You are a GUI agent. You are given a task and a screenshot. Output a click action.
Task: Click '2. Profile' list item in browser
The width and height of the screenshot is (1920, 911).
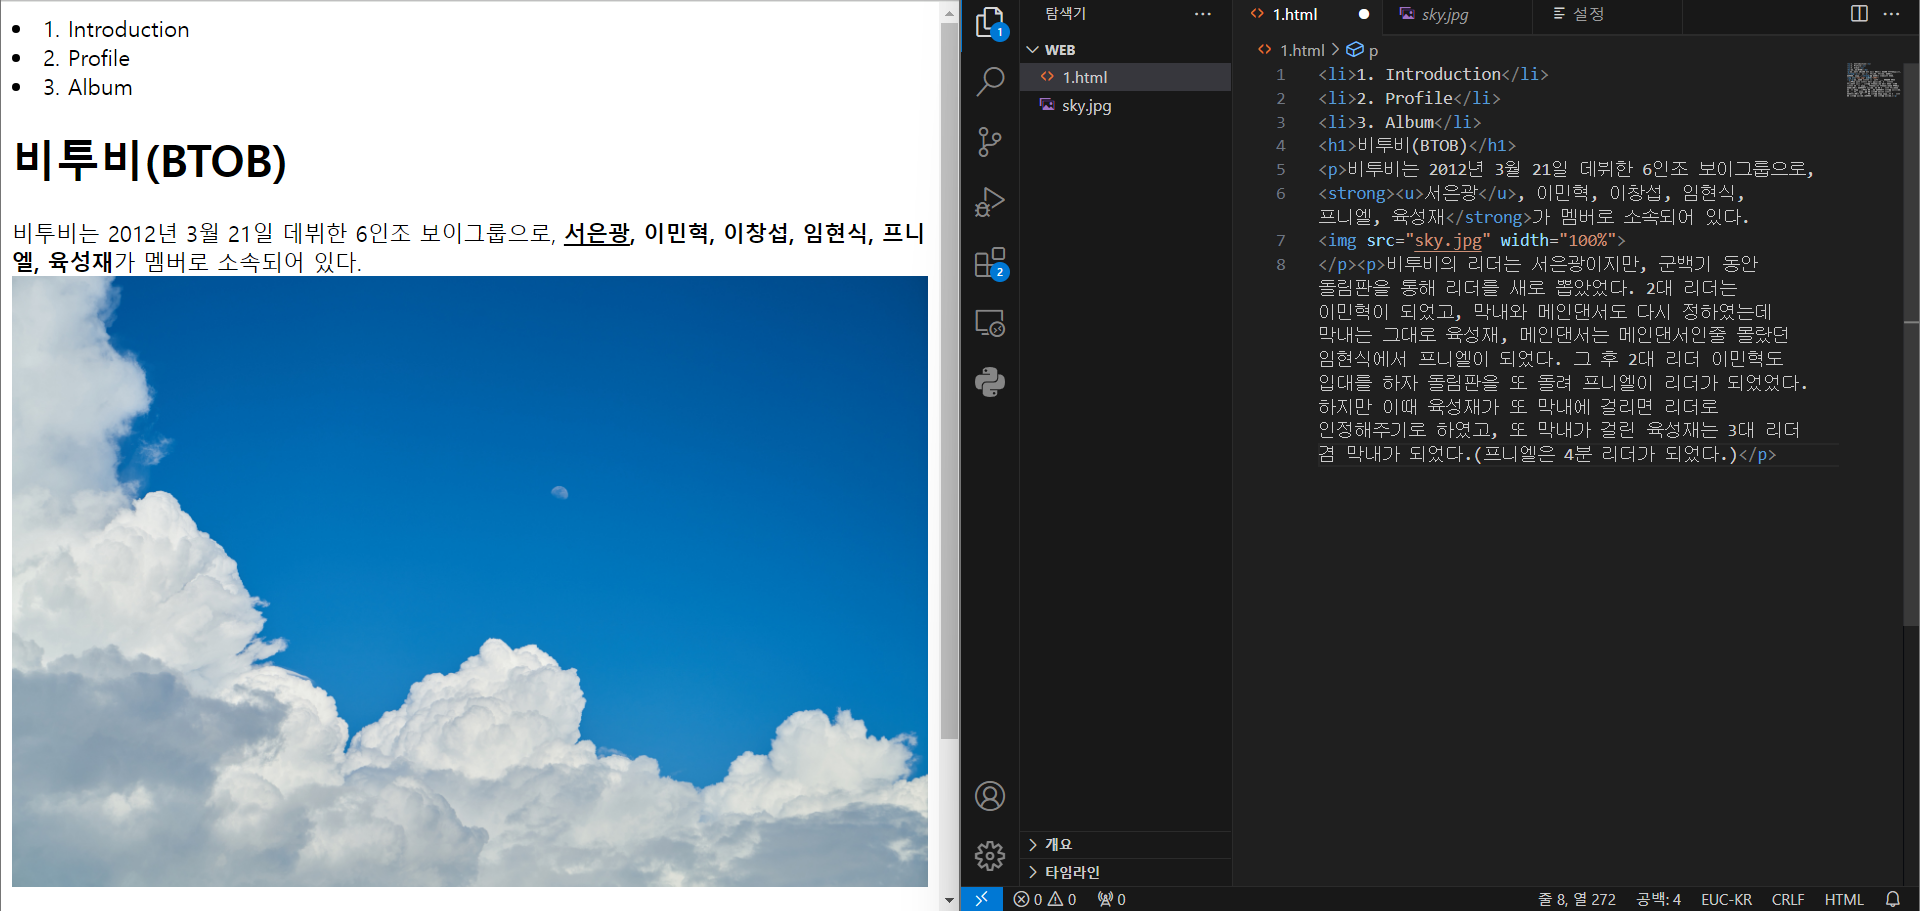(86, 58)
